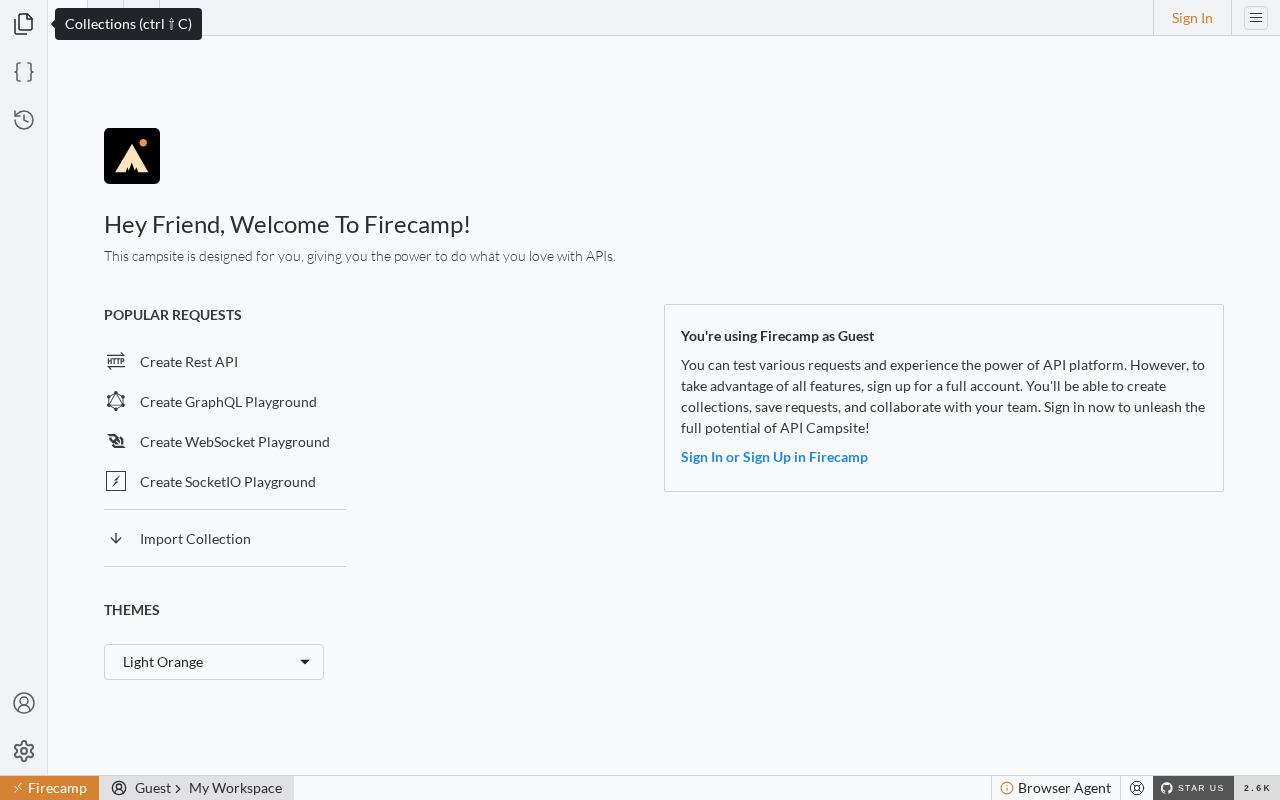Create a SocketIO Playground
Viewport: 1280px width, 800px height.
click(227, 482)
